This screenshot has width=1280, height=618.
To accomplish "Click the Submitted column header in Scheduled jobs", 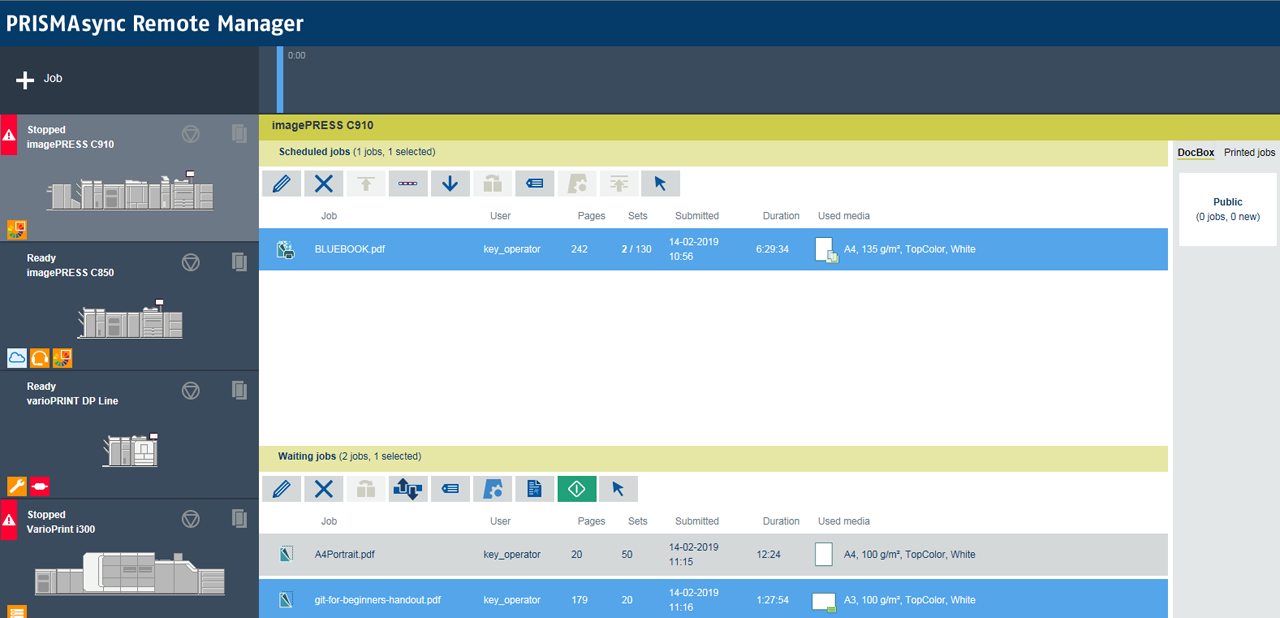I will click(697, 216).
